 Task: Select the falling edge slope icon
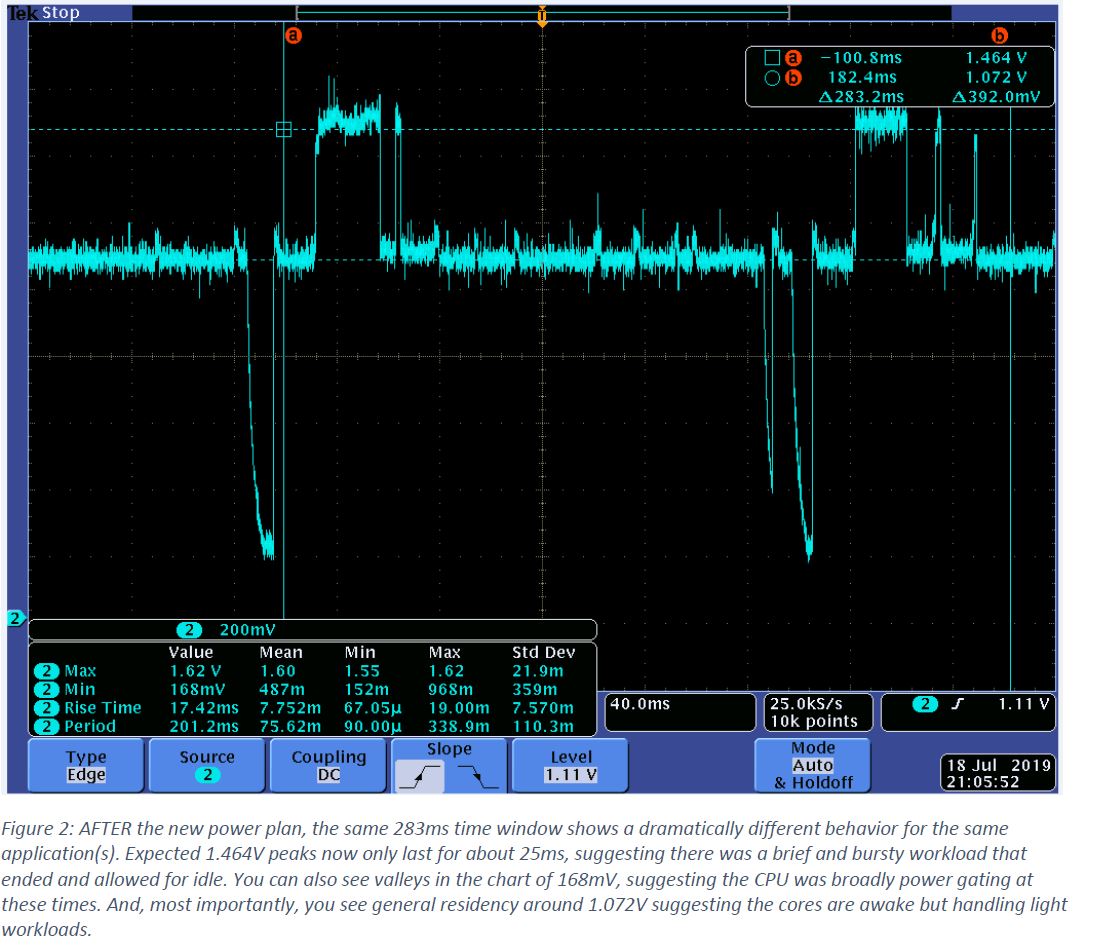pos(478,776)
